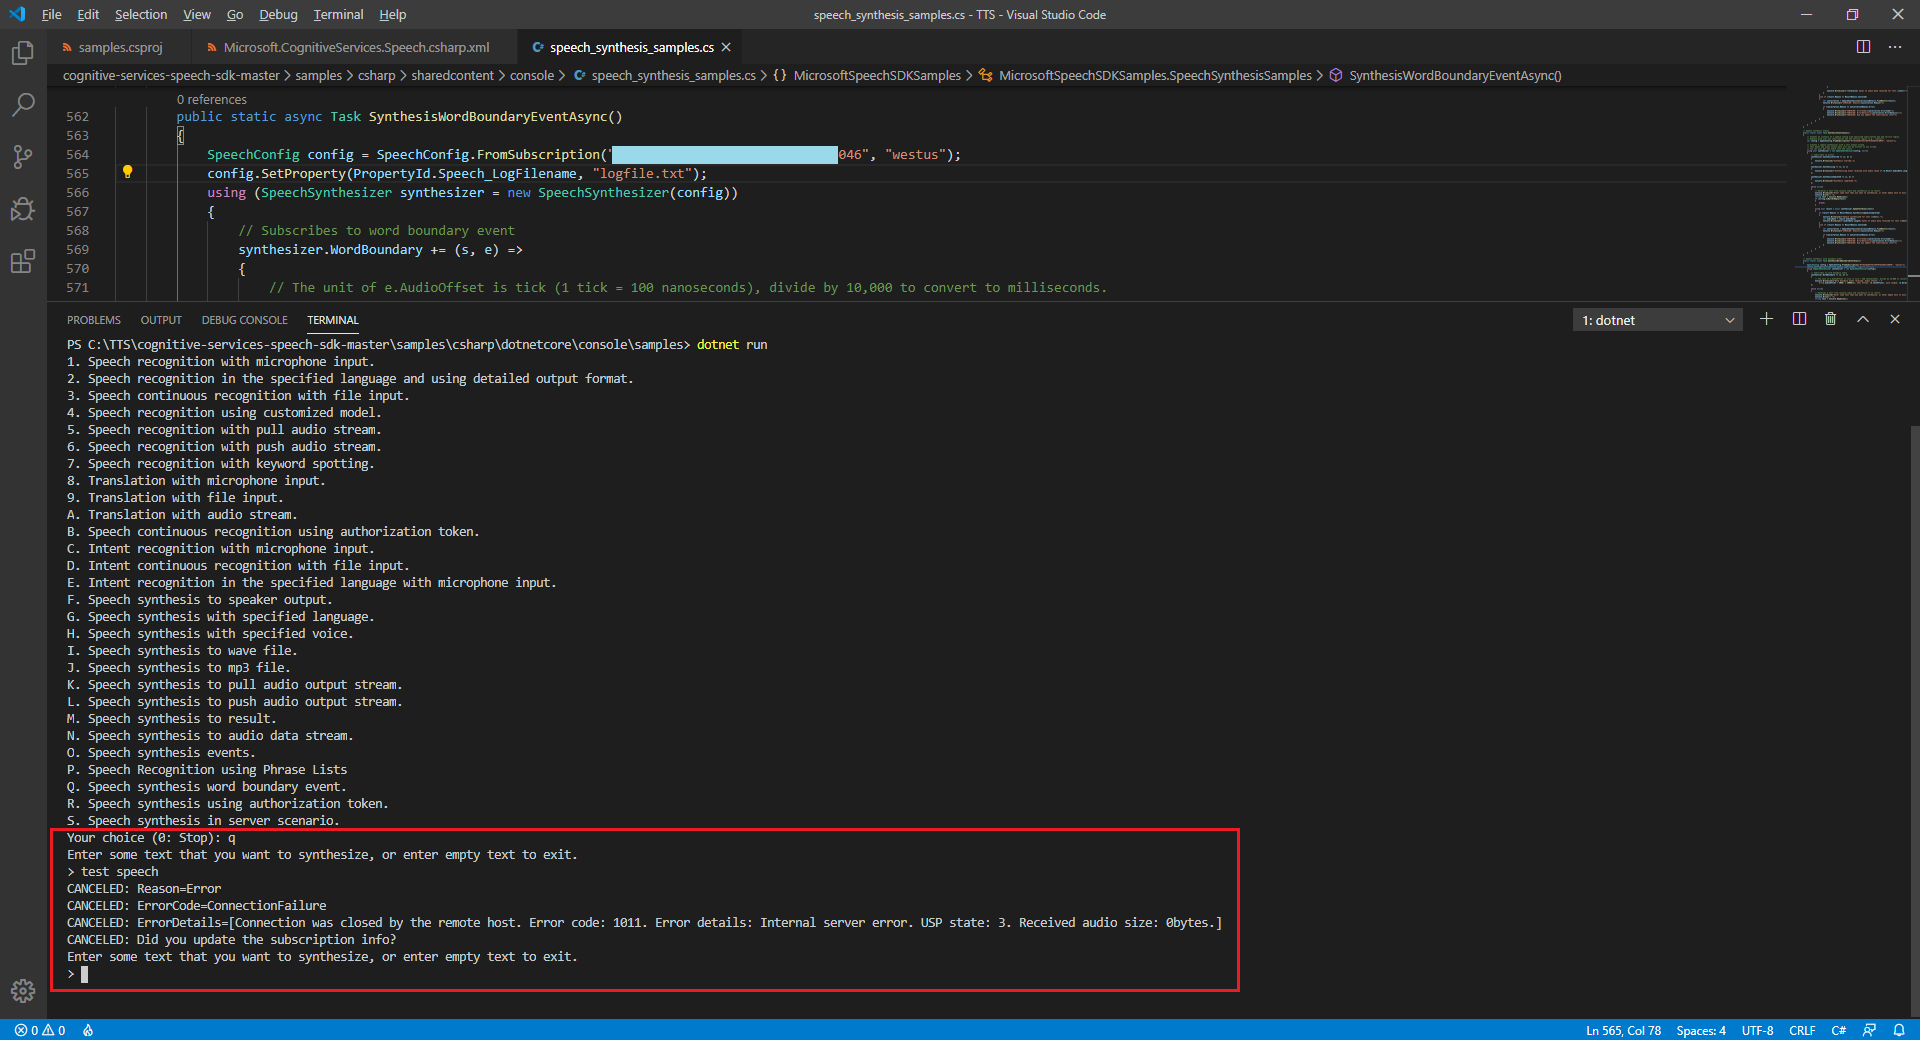Screen dimensions: 1920x1040
Task: Click 'Ln 565, Col 78' in status bar
Action: tap(1623, 1030)
